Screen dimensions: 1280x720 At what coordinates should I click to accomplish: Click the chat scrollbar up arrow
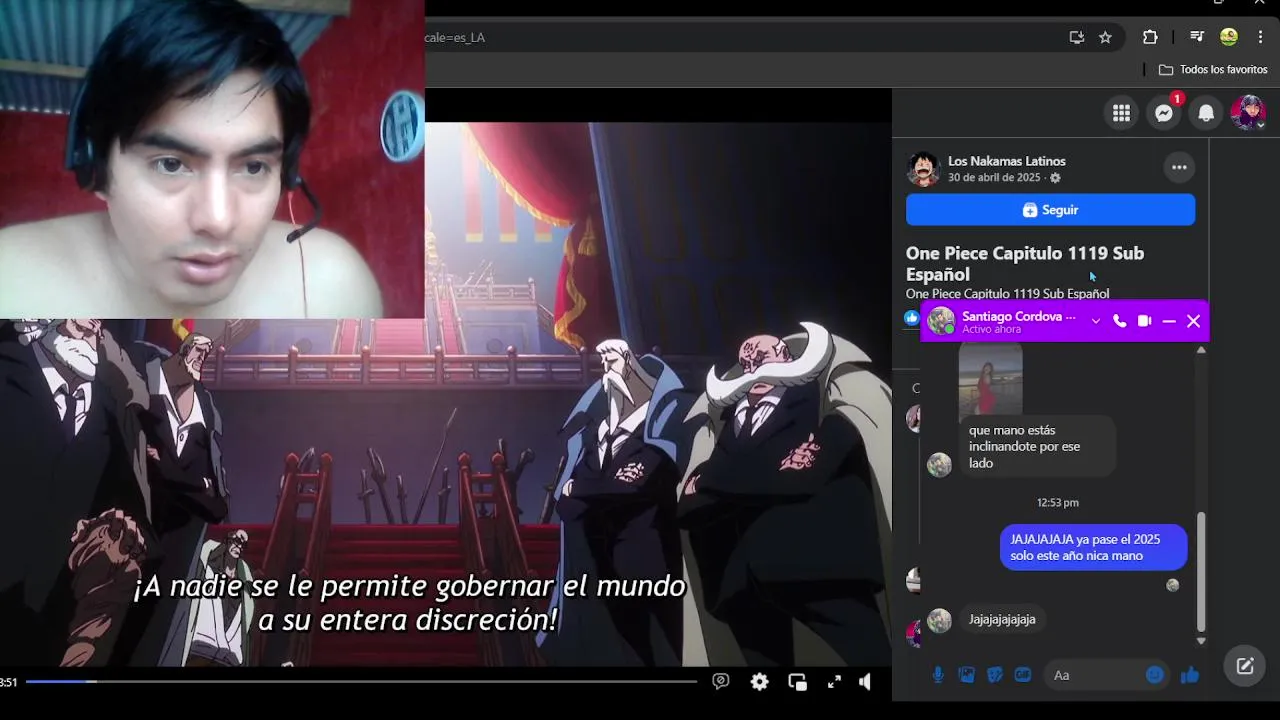pos(1201,349)
